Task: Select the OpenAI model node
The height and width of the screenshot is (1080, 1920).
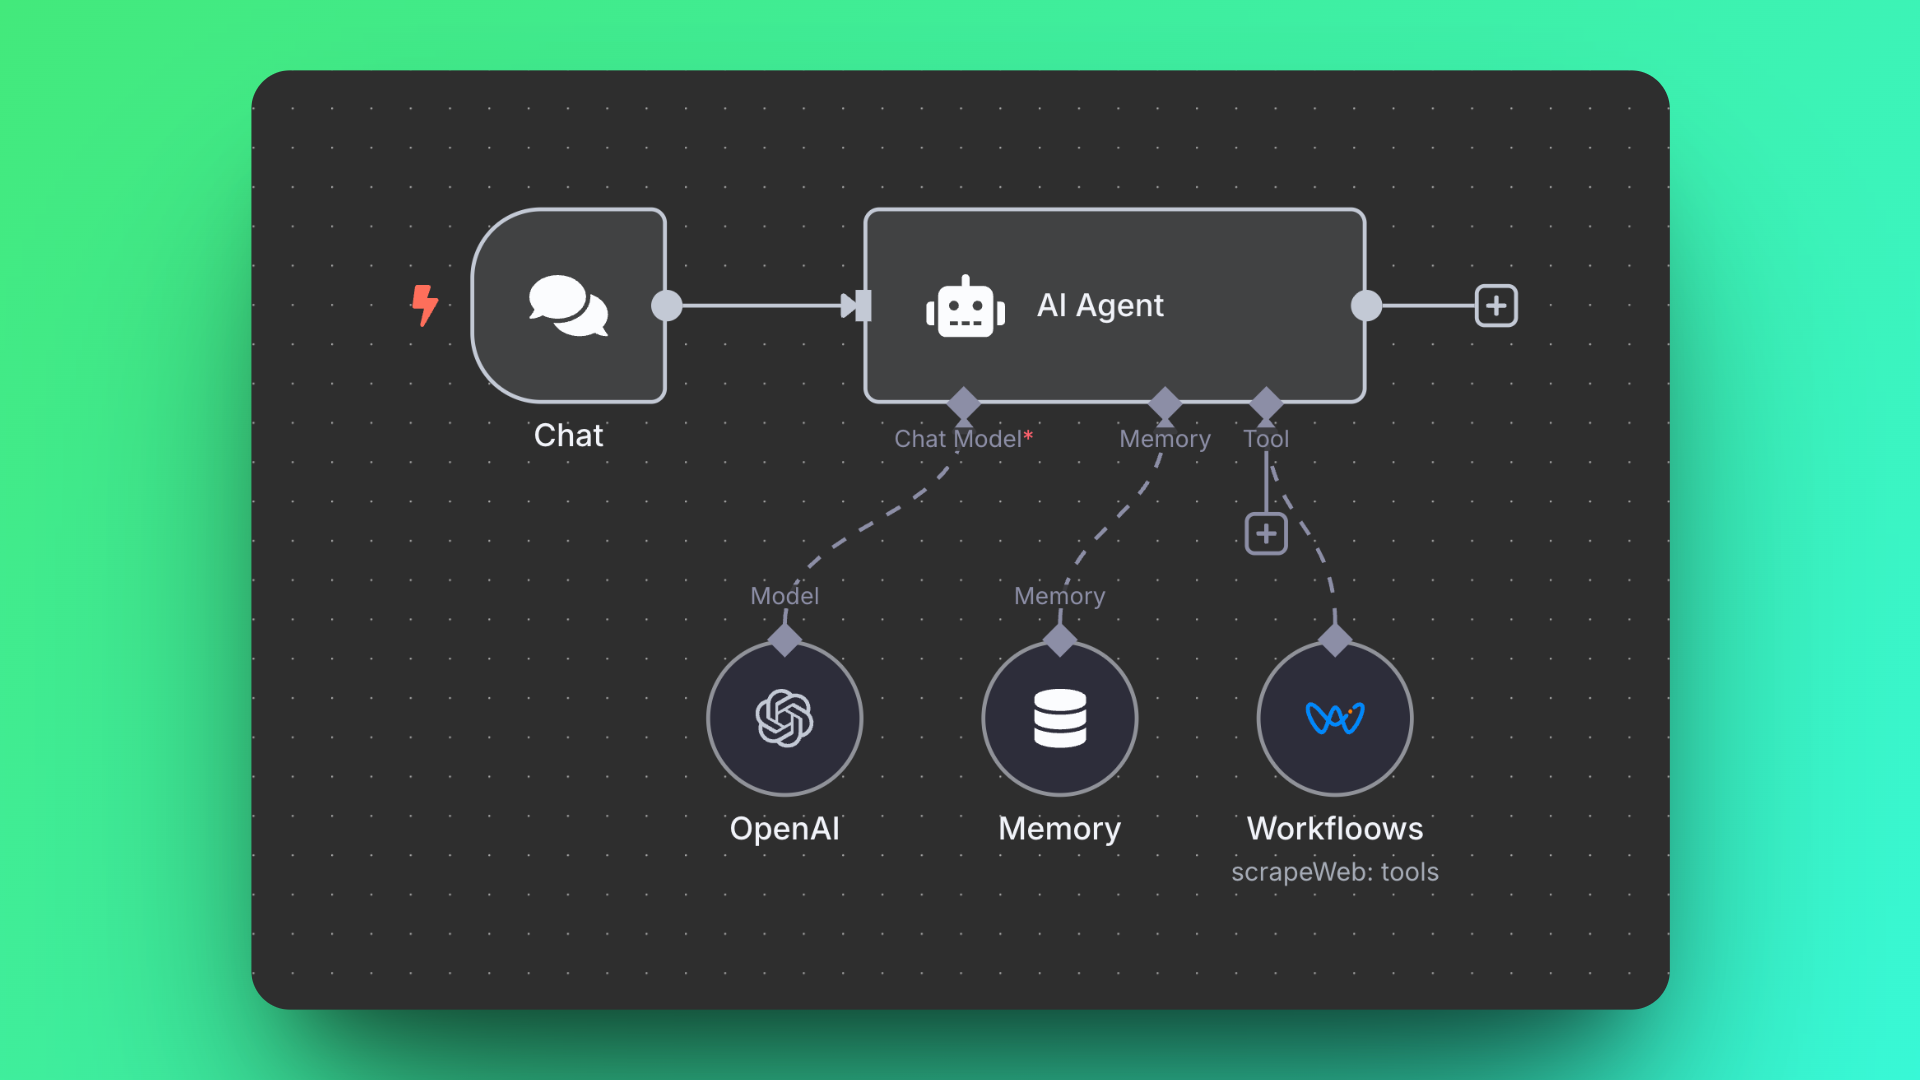Action: (785, 718)
